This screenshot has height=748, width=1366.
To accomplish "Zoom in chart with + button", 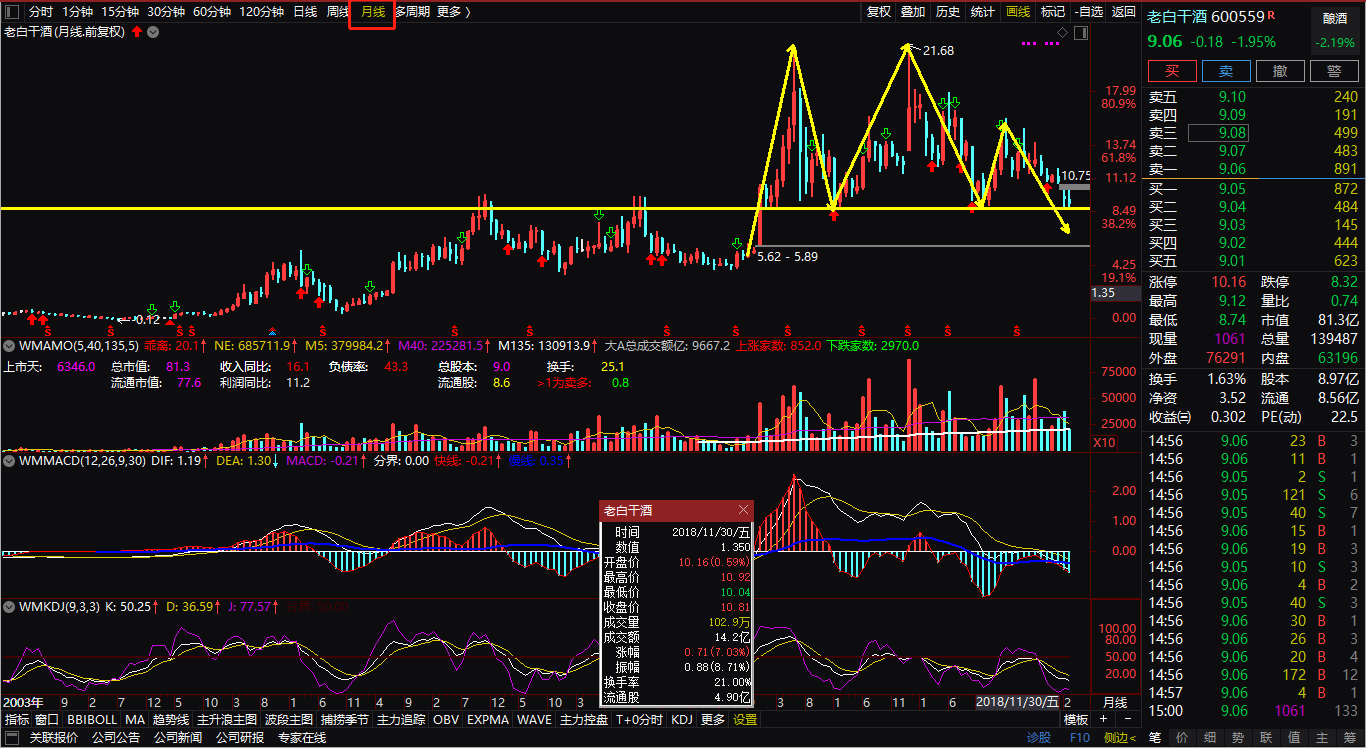I will tap(1104, 719).
